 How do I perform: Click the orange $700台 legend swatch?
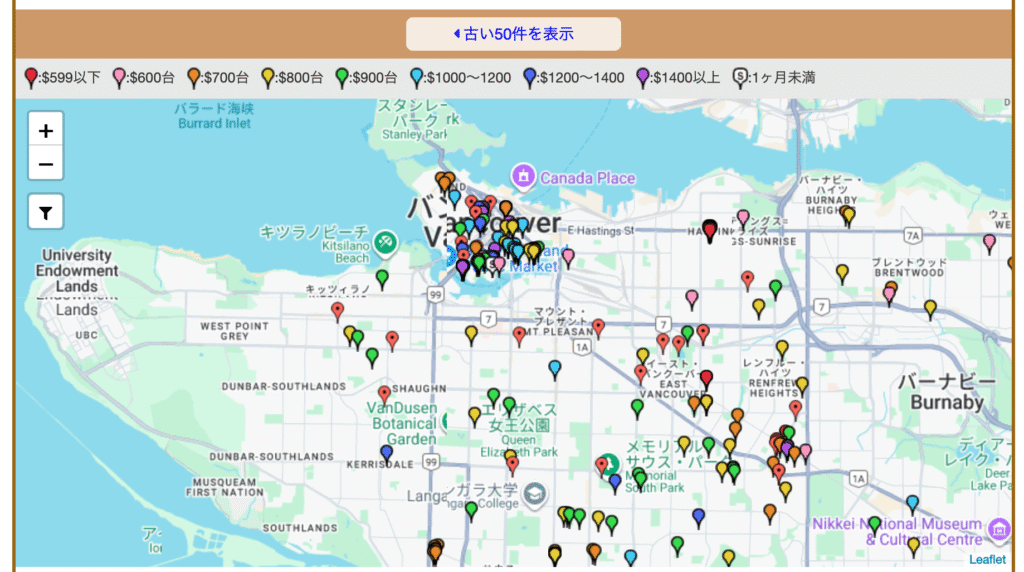[x=194, y=77]
